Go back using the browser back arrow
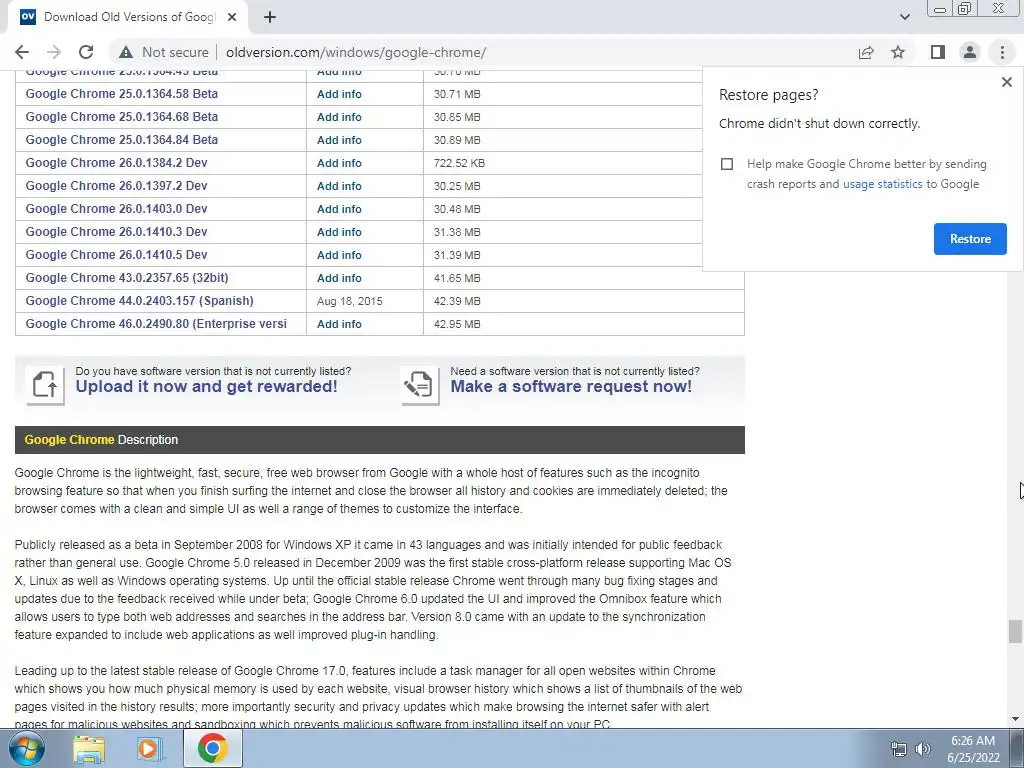Viewport: 1024px width, 768px height. pos(22,52)
